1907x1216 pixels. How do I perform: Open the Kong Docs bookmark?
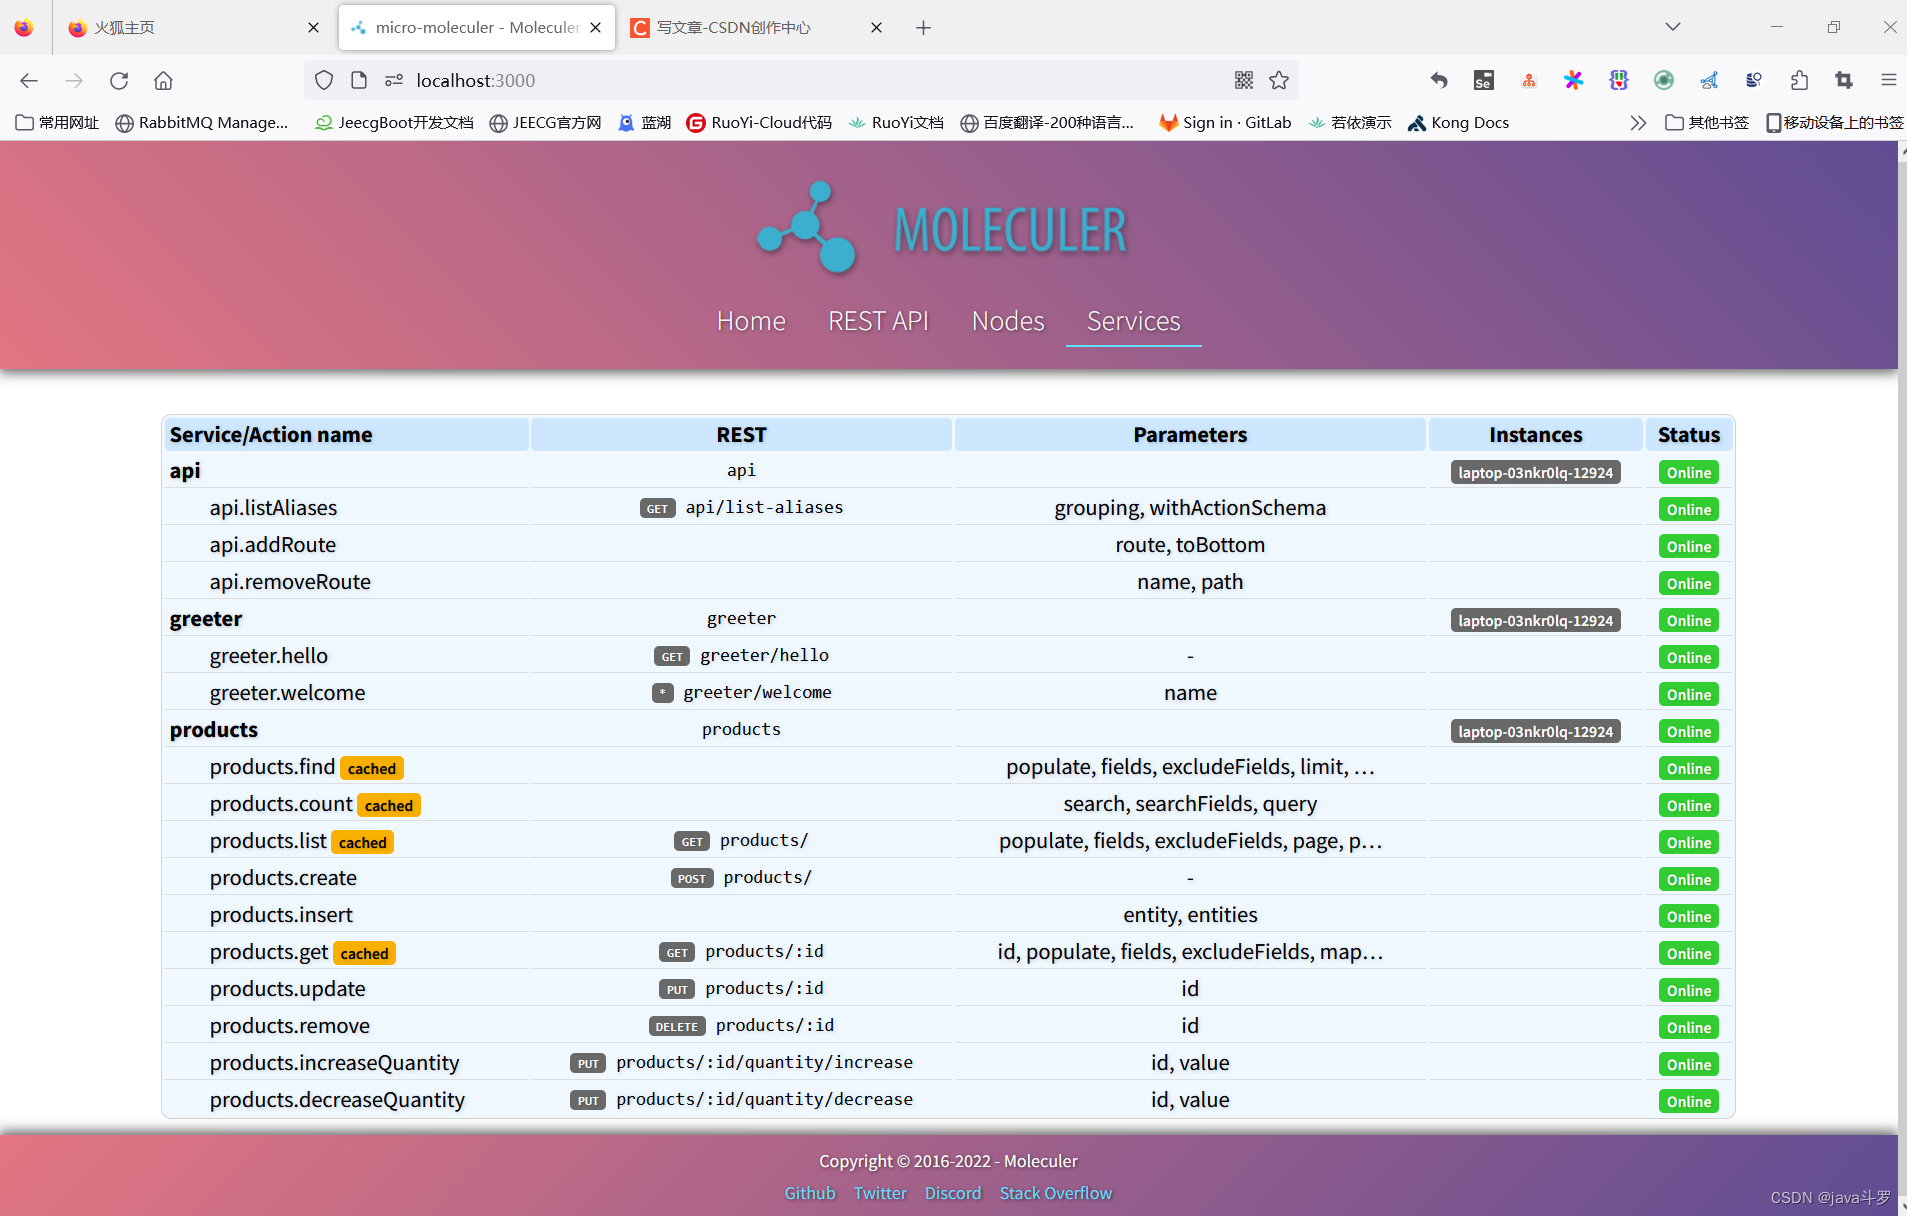(1458, 123)
